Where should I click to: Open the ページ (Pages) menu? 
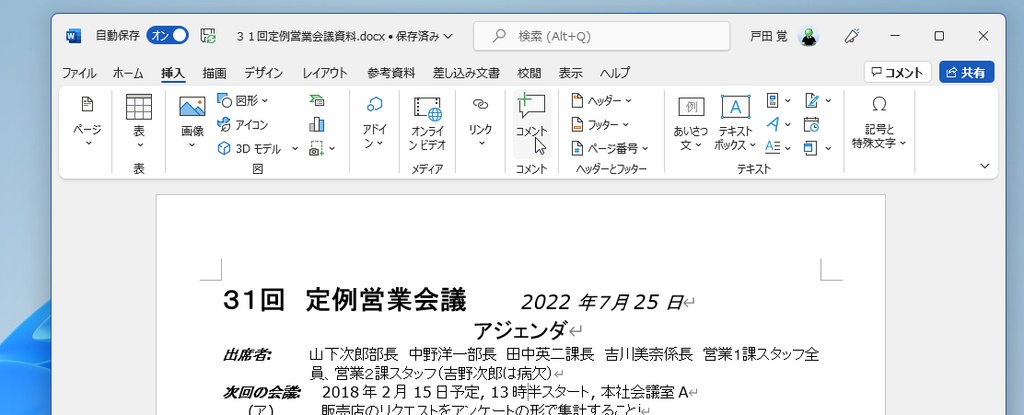click(87, 124)
